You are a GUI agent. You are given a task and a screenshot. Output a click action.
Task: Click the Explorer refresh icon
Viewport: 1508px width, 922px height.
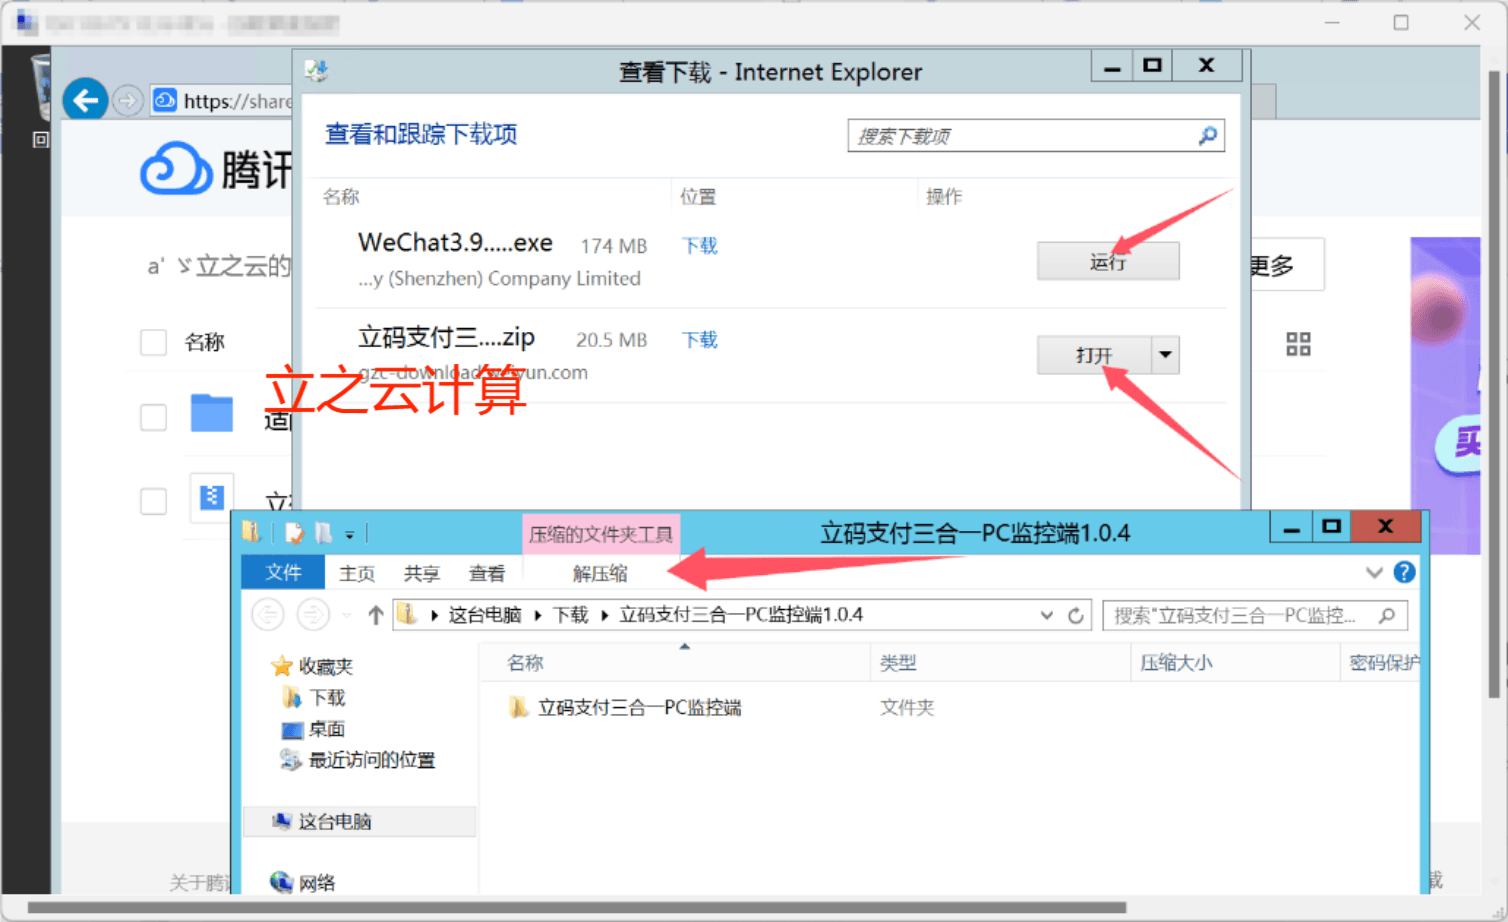[x=1075, y=615]
